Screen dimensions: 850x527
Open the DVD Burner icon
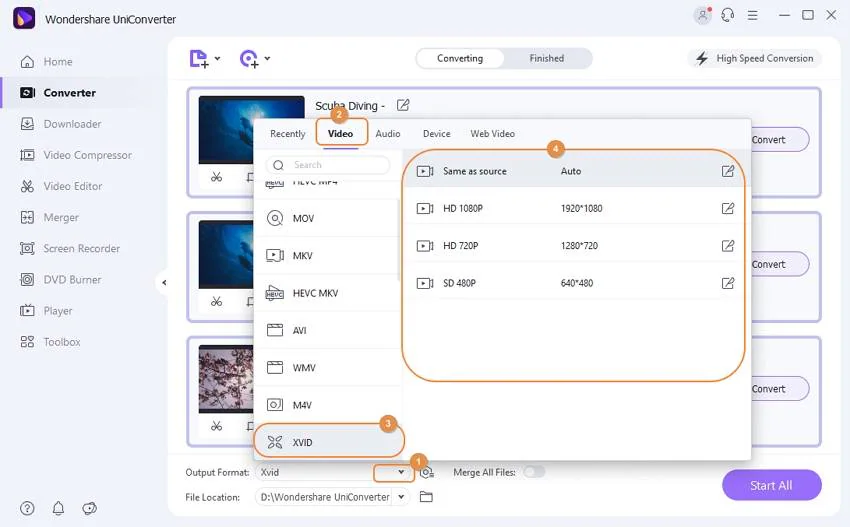pyautogui.click(x=27, y=280)
